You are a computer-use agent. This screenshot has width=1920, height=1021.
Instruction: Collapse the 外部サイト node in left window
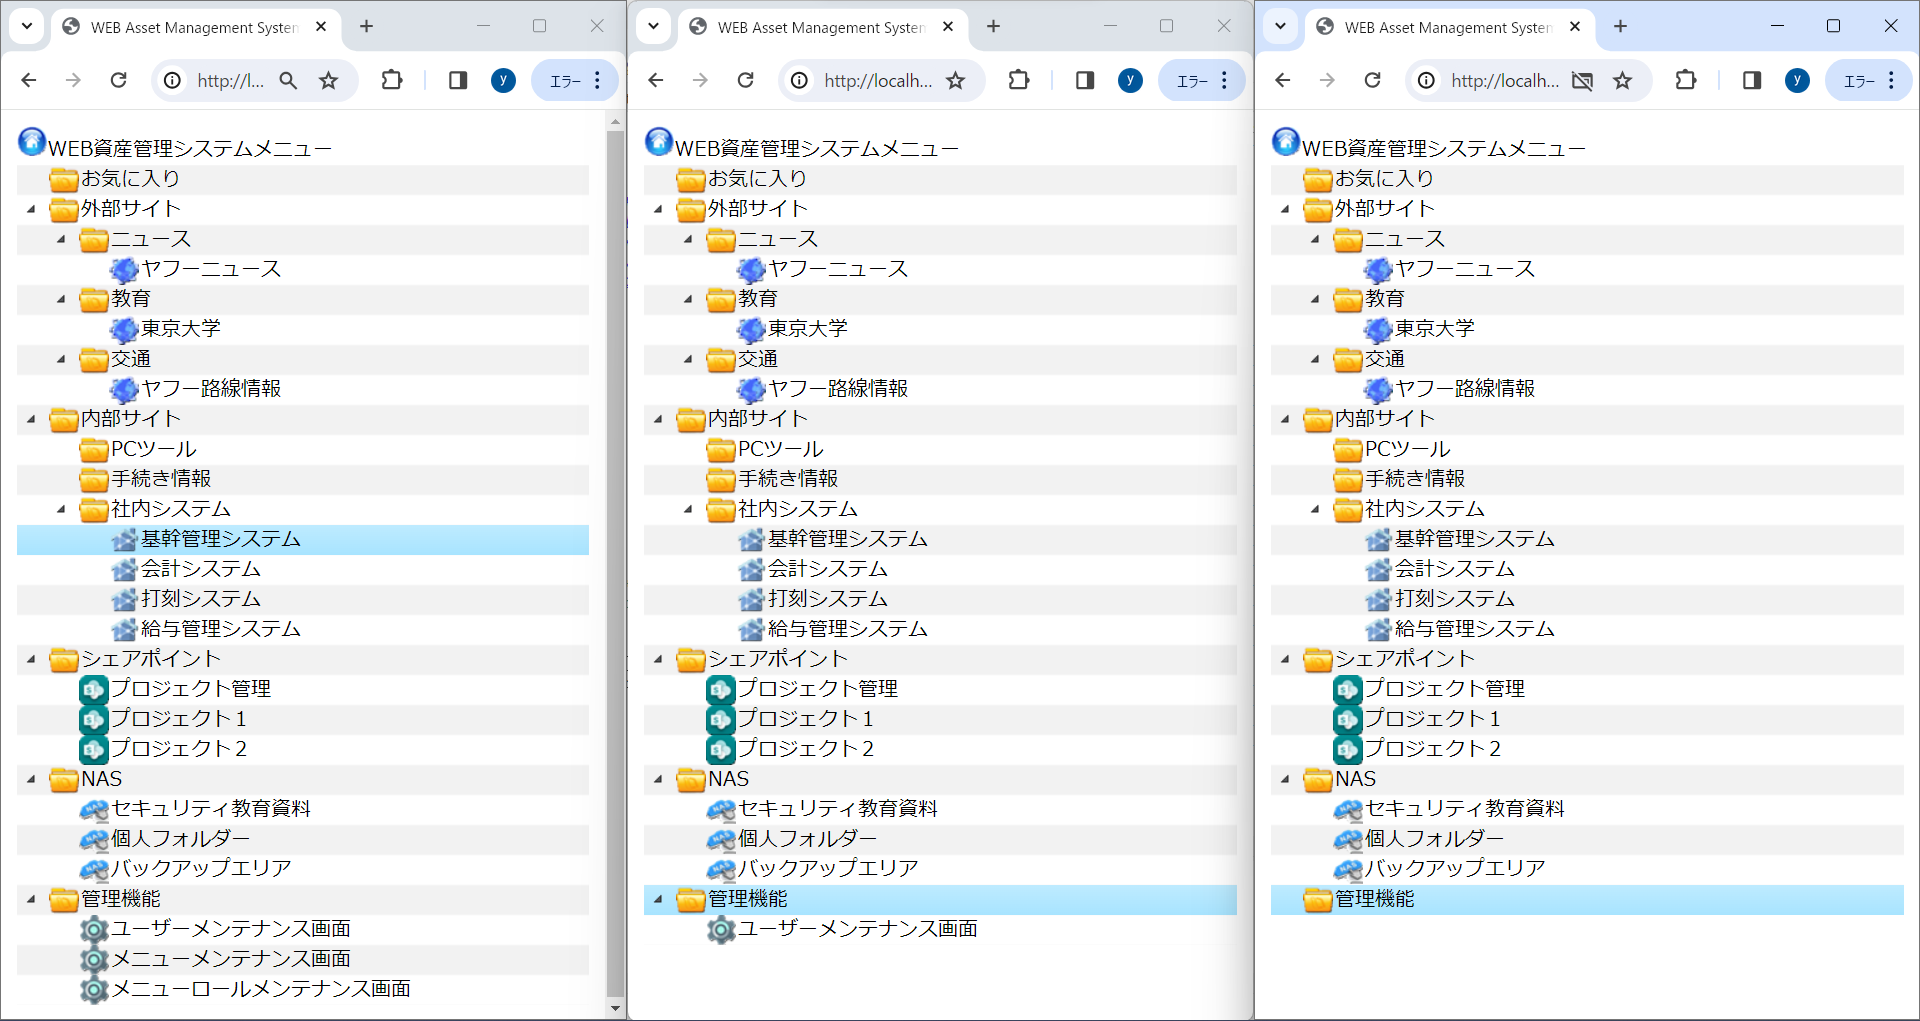[31, 210]
